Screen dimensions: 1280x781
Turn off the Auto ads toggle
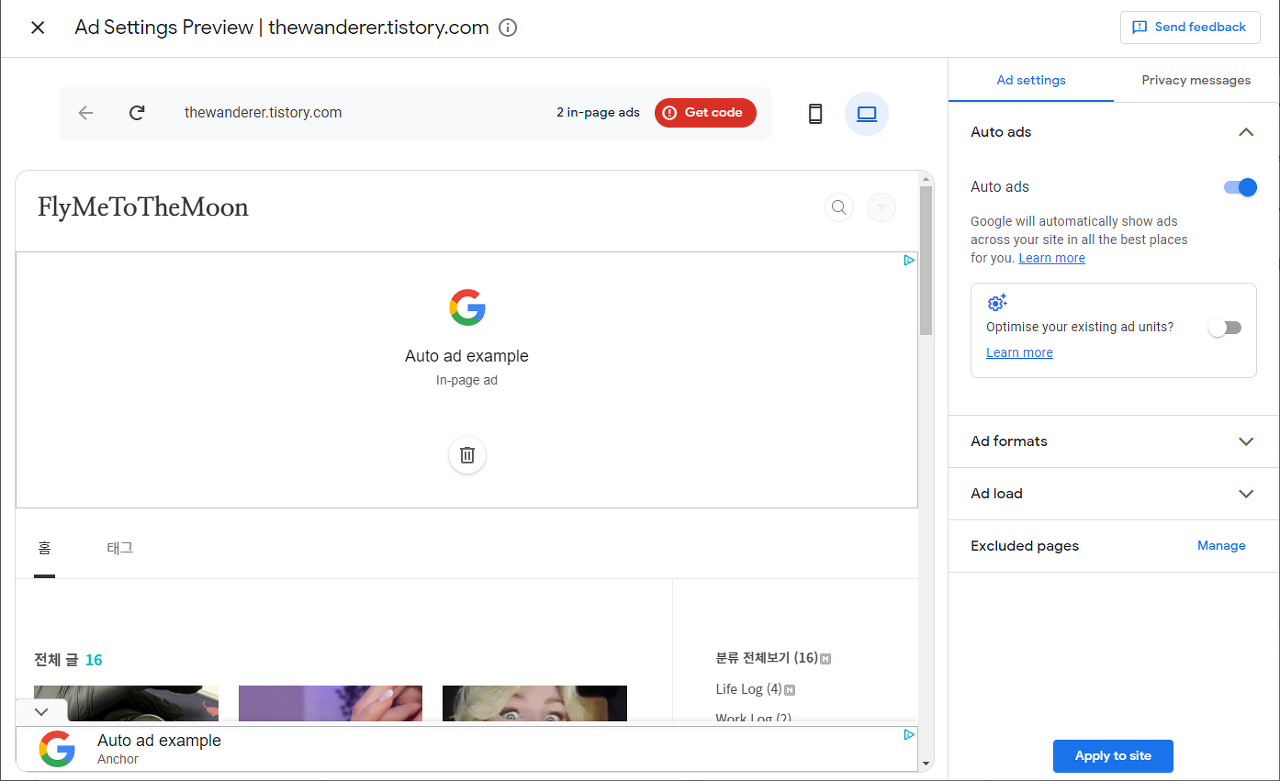pyautogui.click(x=1240, y=187)
